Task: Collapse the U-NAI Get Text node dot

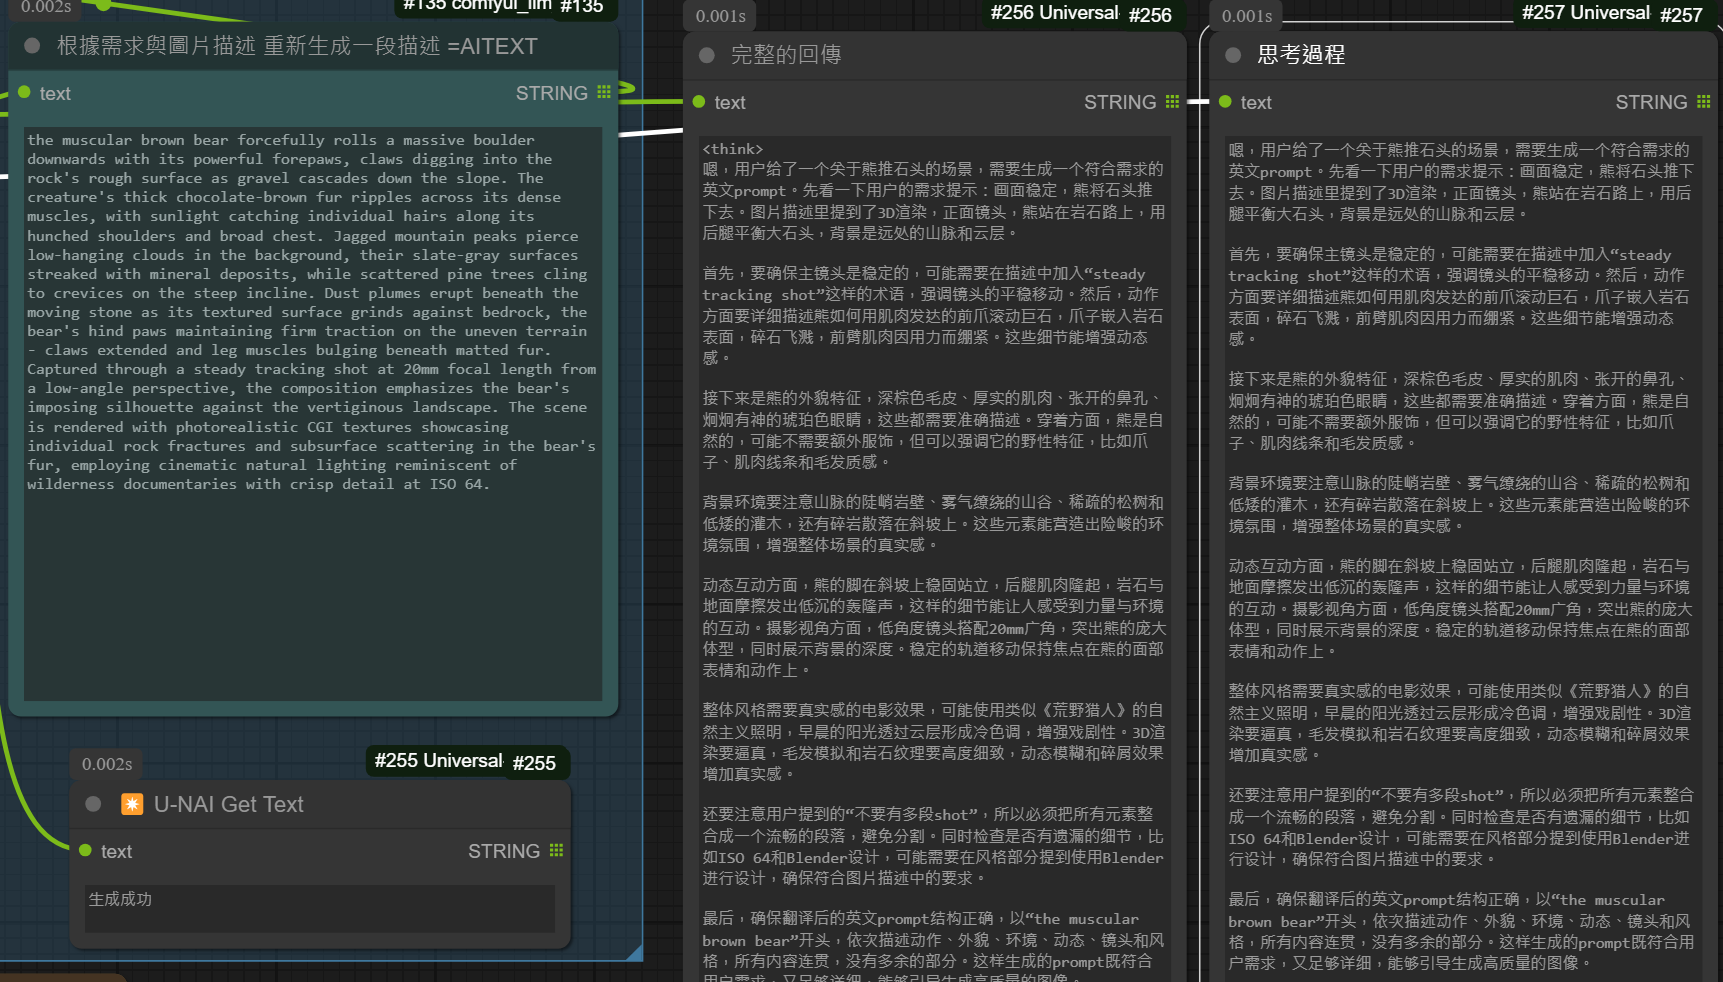Action: click(x=93, y=804)
